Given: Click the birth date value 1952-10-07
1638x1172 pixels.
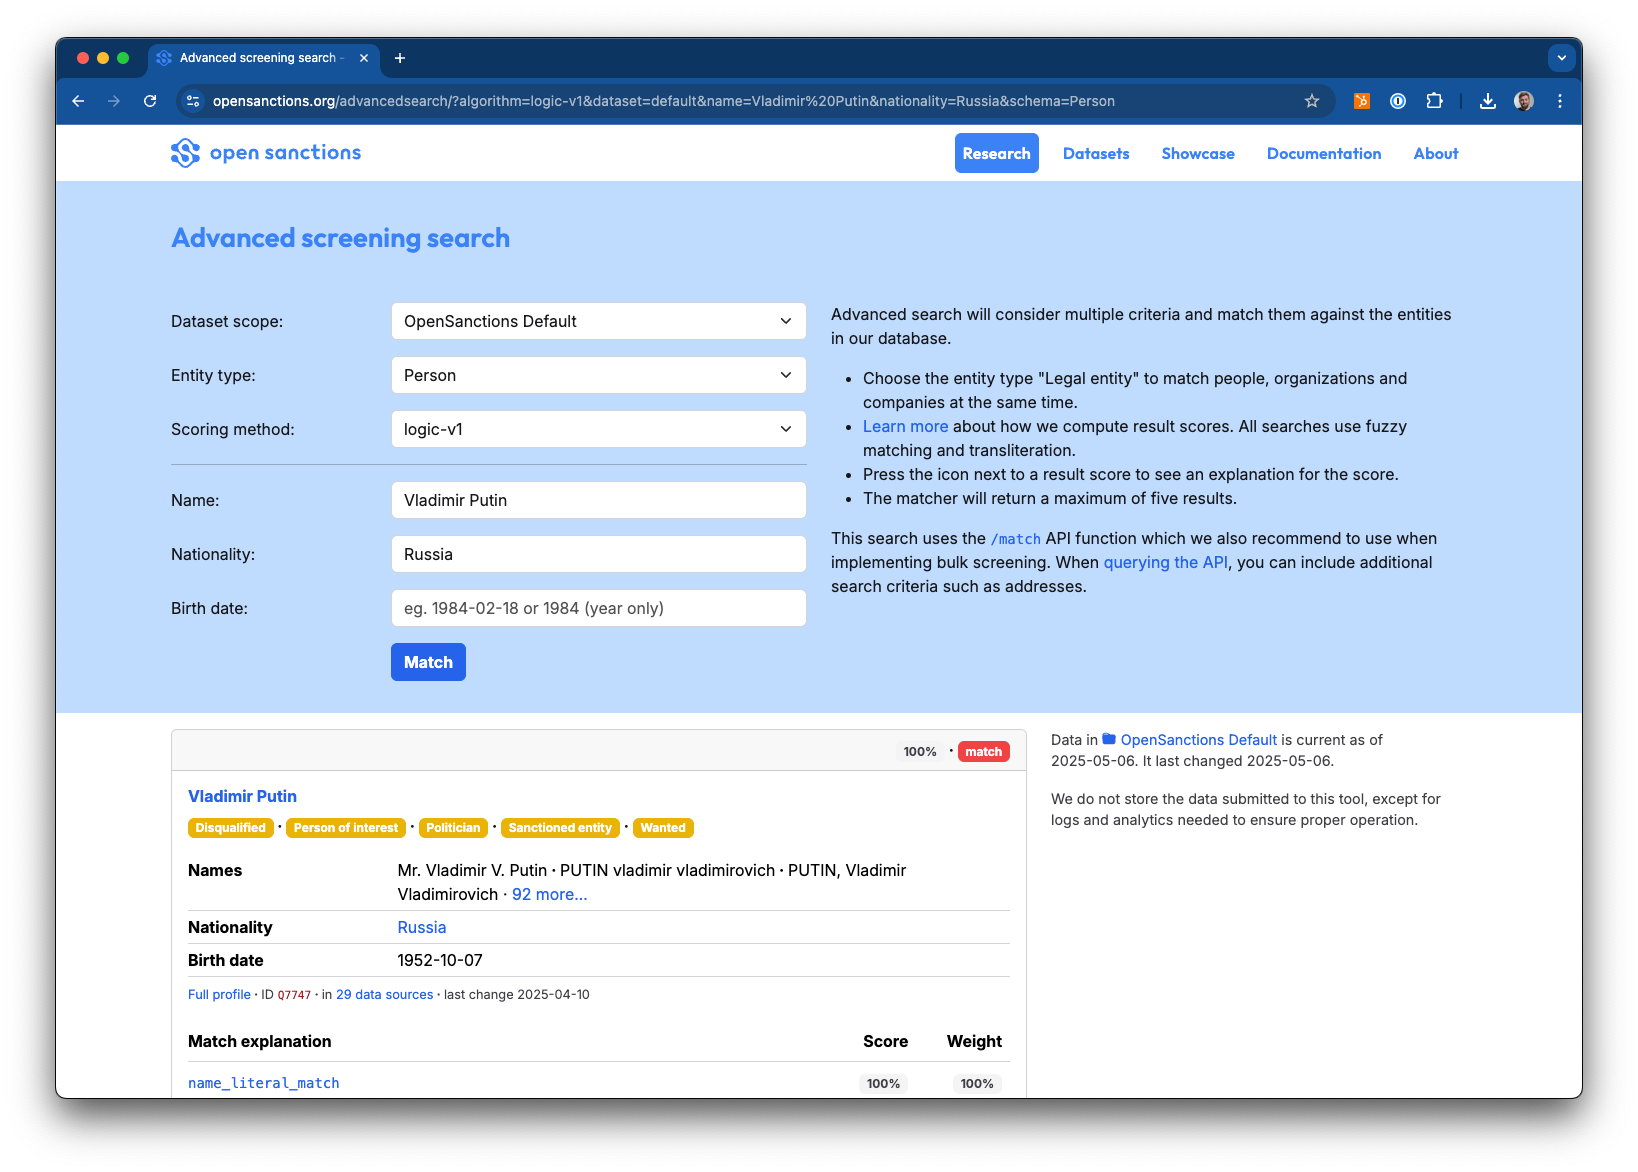Looking at the screenshot, I should (x=440, y=960).
